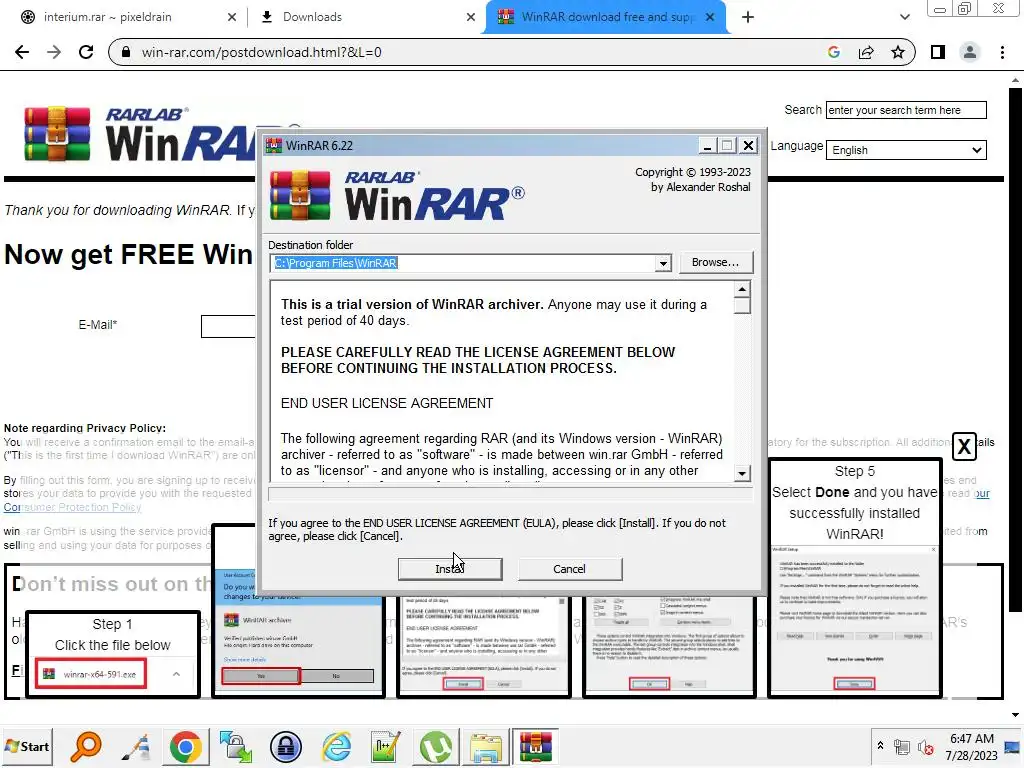1024x768 pixels.
Task: Click the page scrollbar up arrow
Action: click(x=1016, y=80)
